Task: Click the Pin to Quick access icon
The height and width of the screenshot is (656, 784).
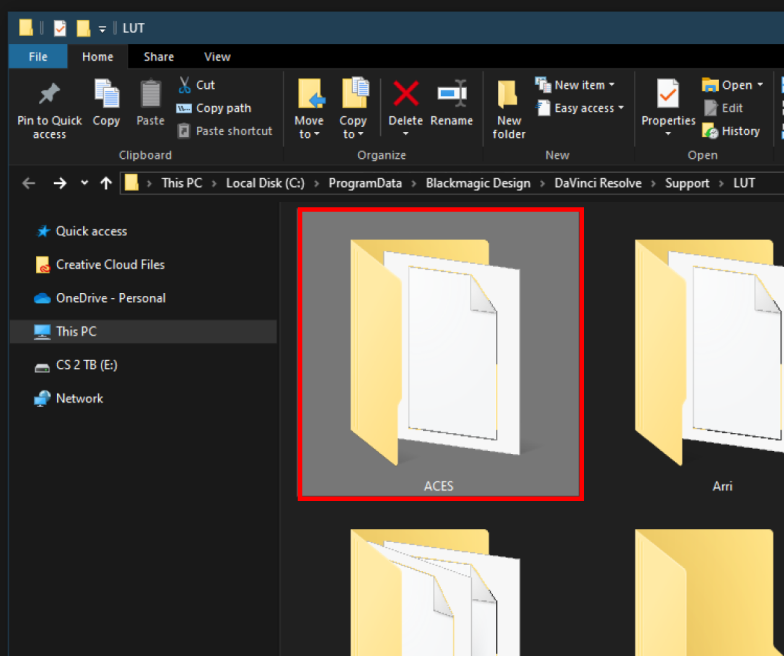Action: pyautogui.click(x=49, y=95)
